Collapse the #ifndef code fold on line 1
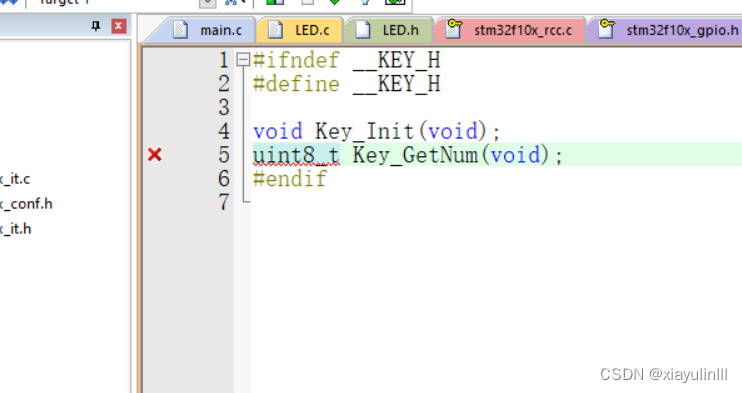The height and width of the screenshot is (393, 742). pyautogui.click(x=243, y=60)
